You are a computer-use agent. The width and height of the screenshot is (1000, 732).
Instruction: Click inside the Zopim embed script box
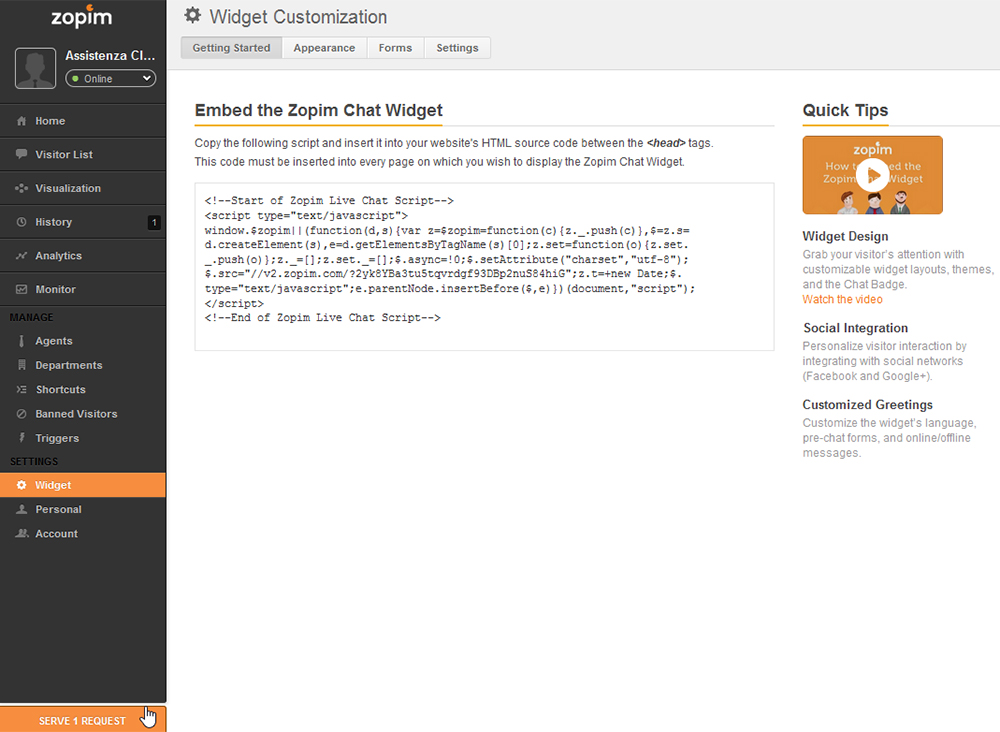coord(485,267)
